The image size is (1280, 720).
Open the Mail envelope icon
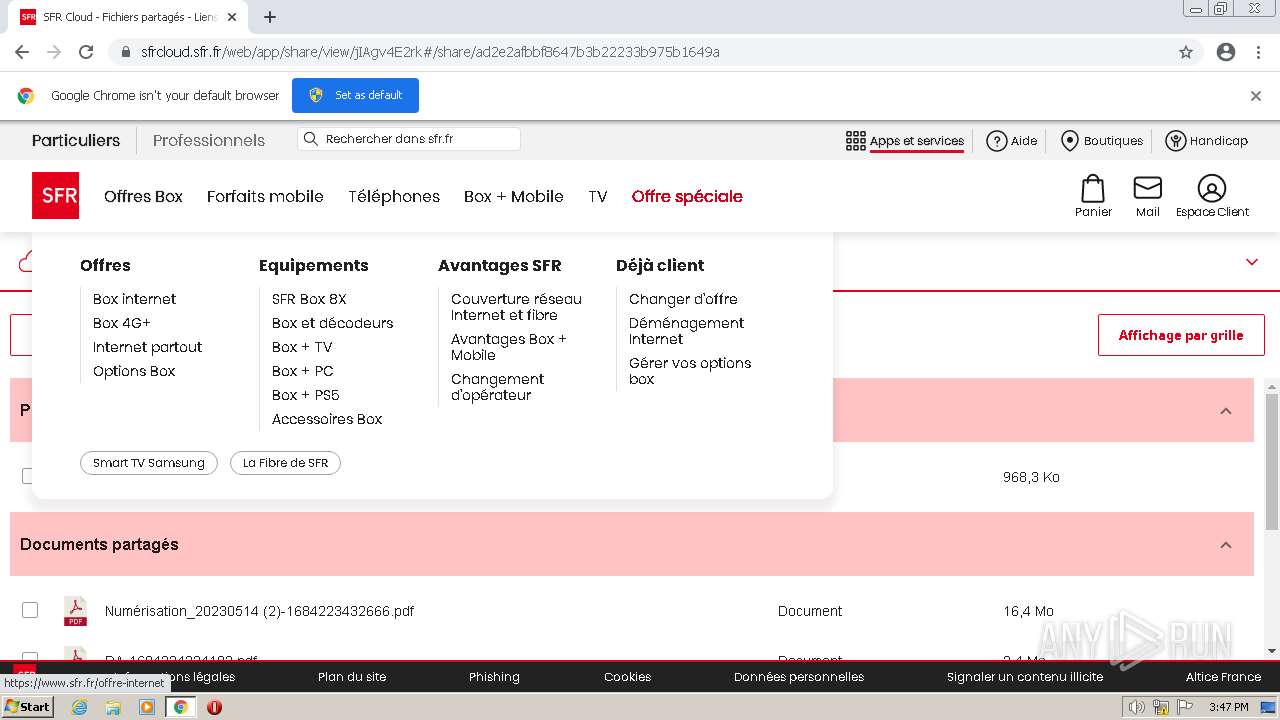coord(1147,188)
